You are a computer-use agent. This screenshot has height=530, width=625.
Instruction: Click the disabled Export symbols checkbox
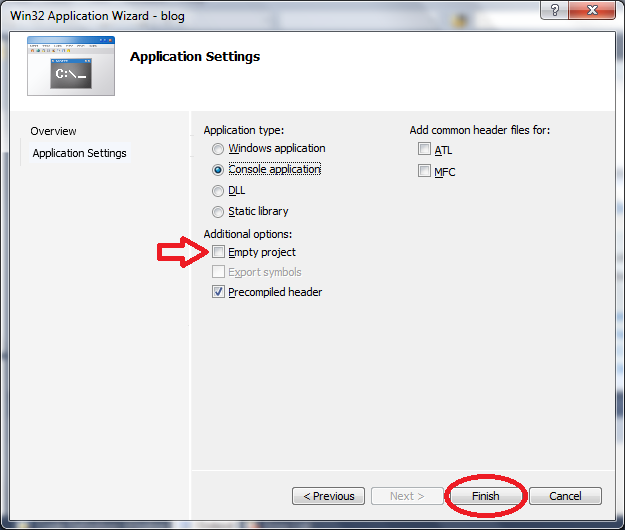218,272
